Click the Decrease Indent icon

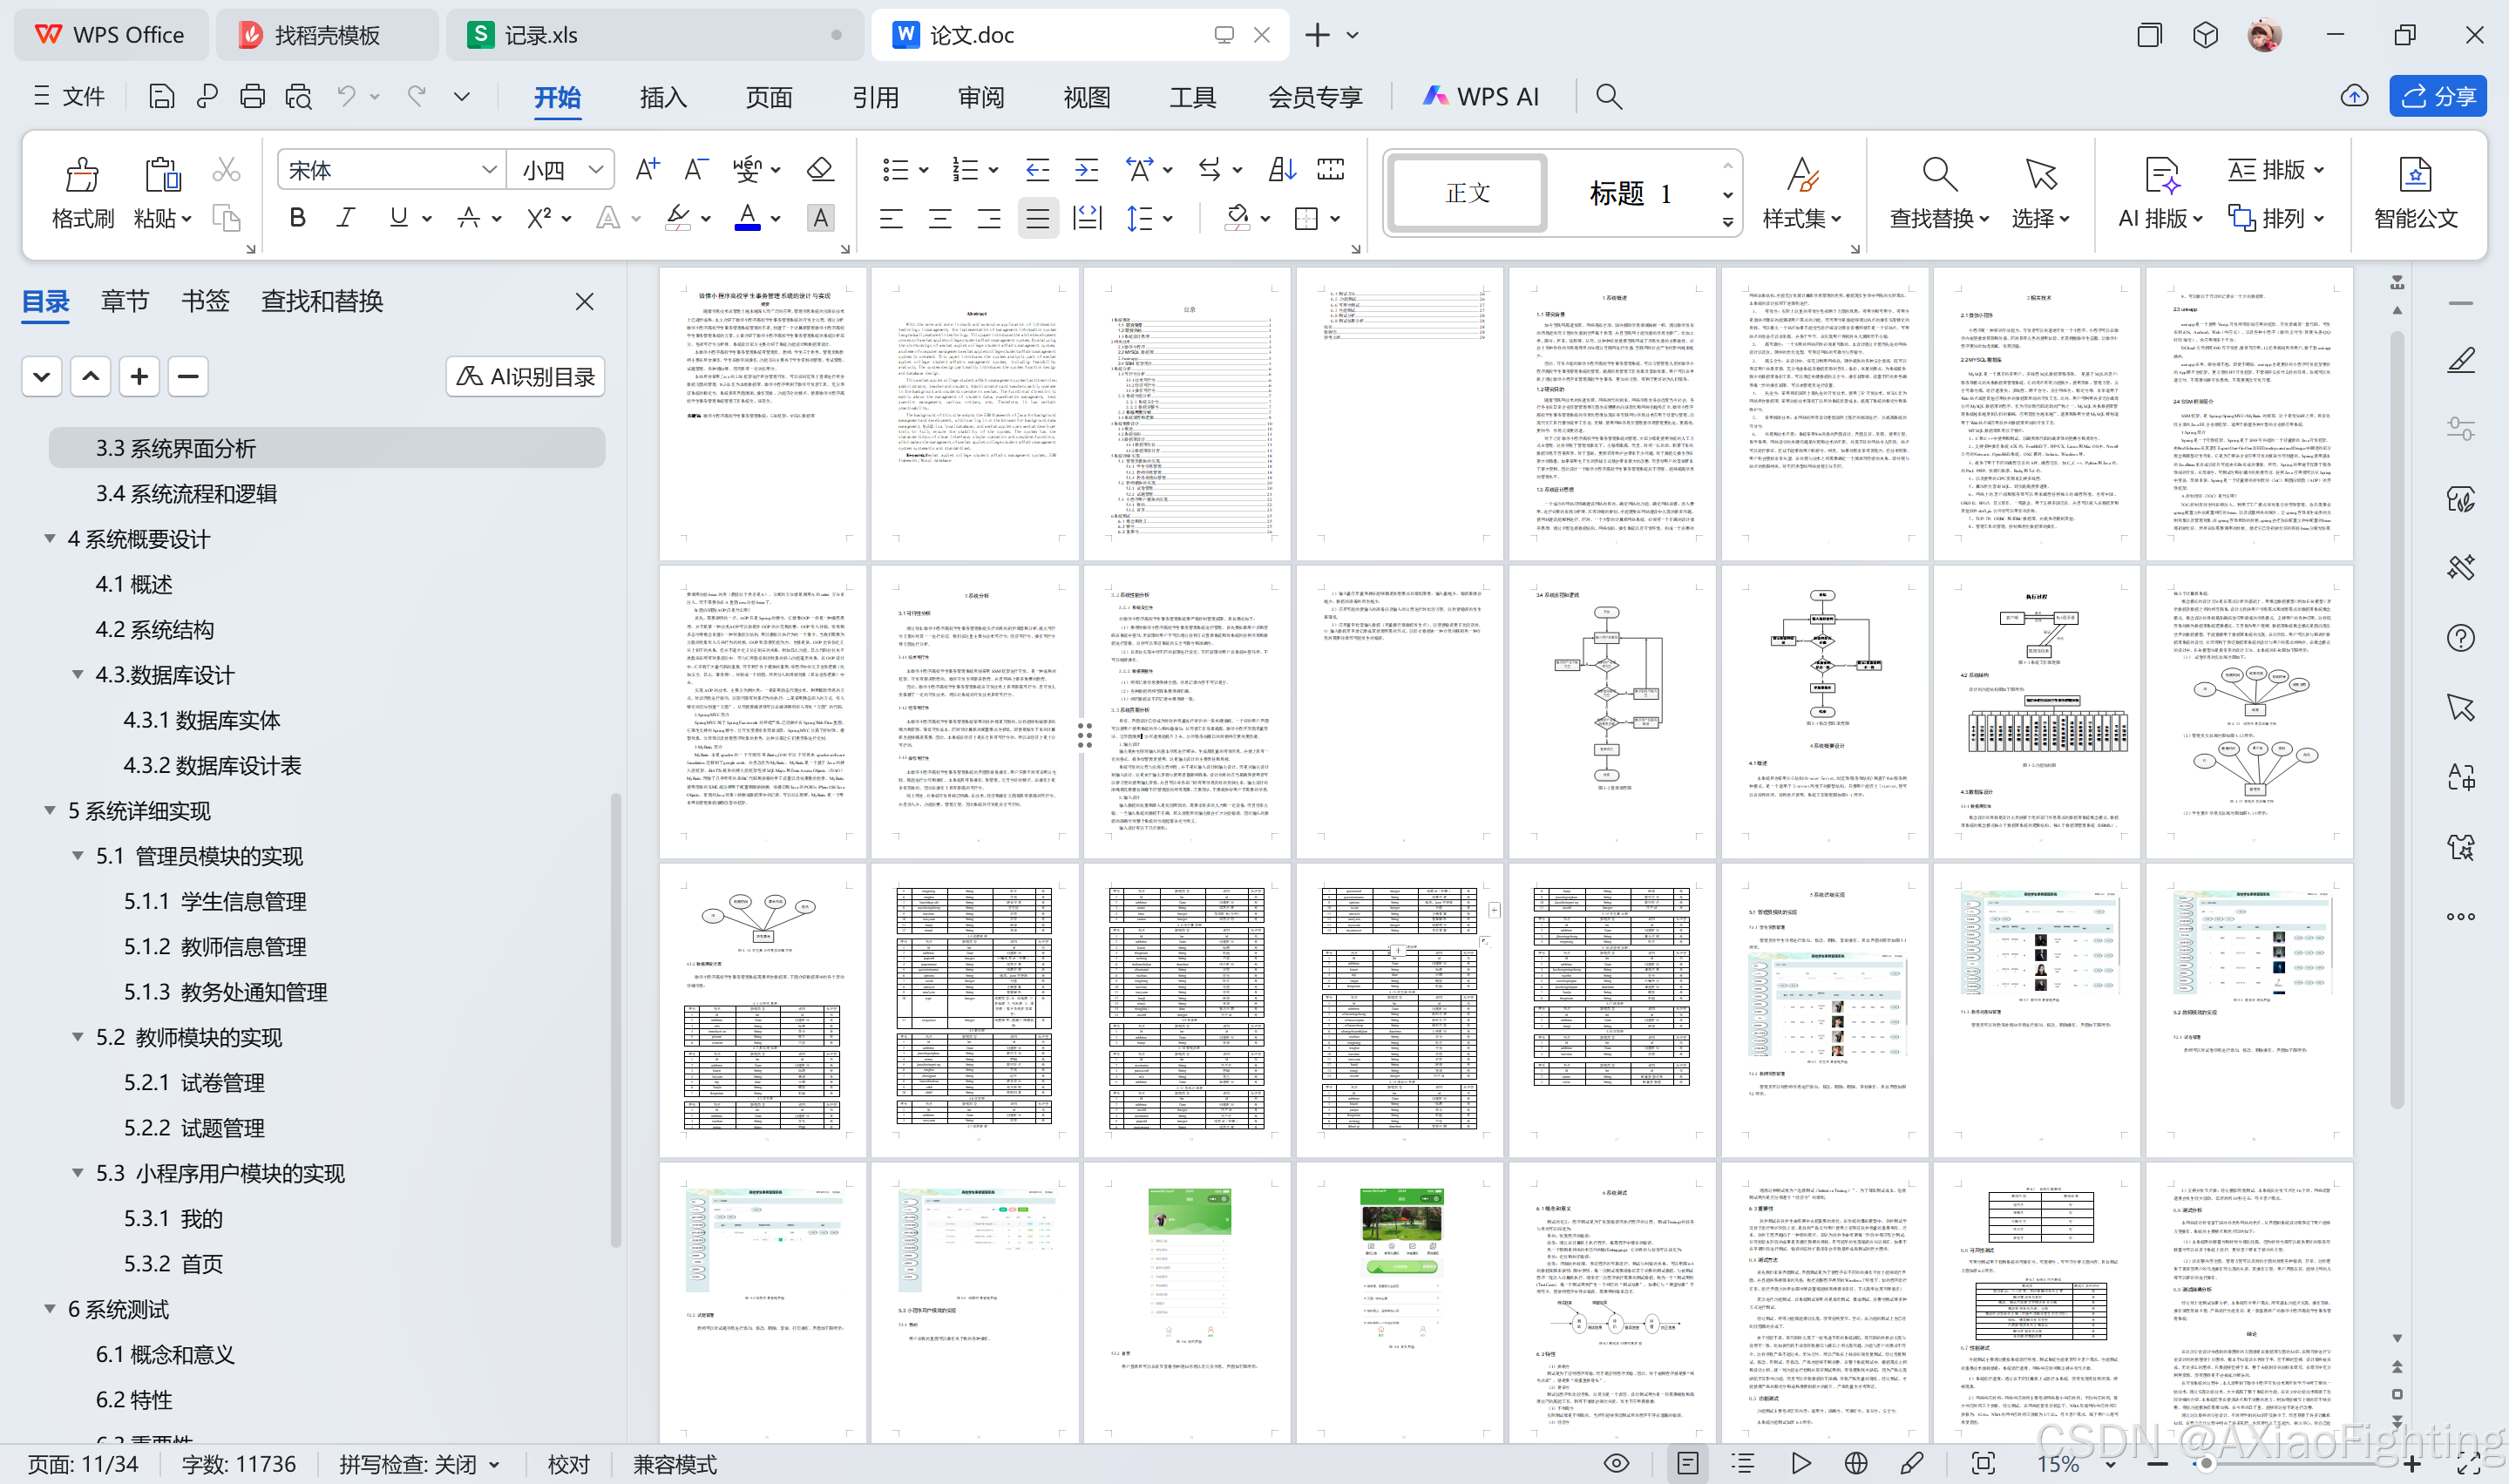[x=1037, y=169]
